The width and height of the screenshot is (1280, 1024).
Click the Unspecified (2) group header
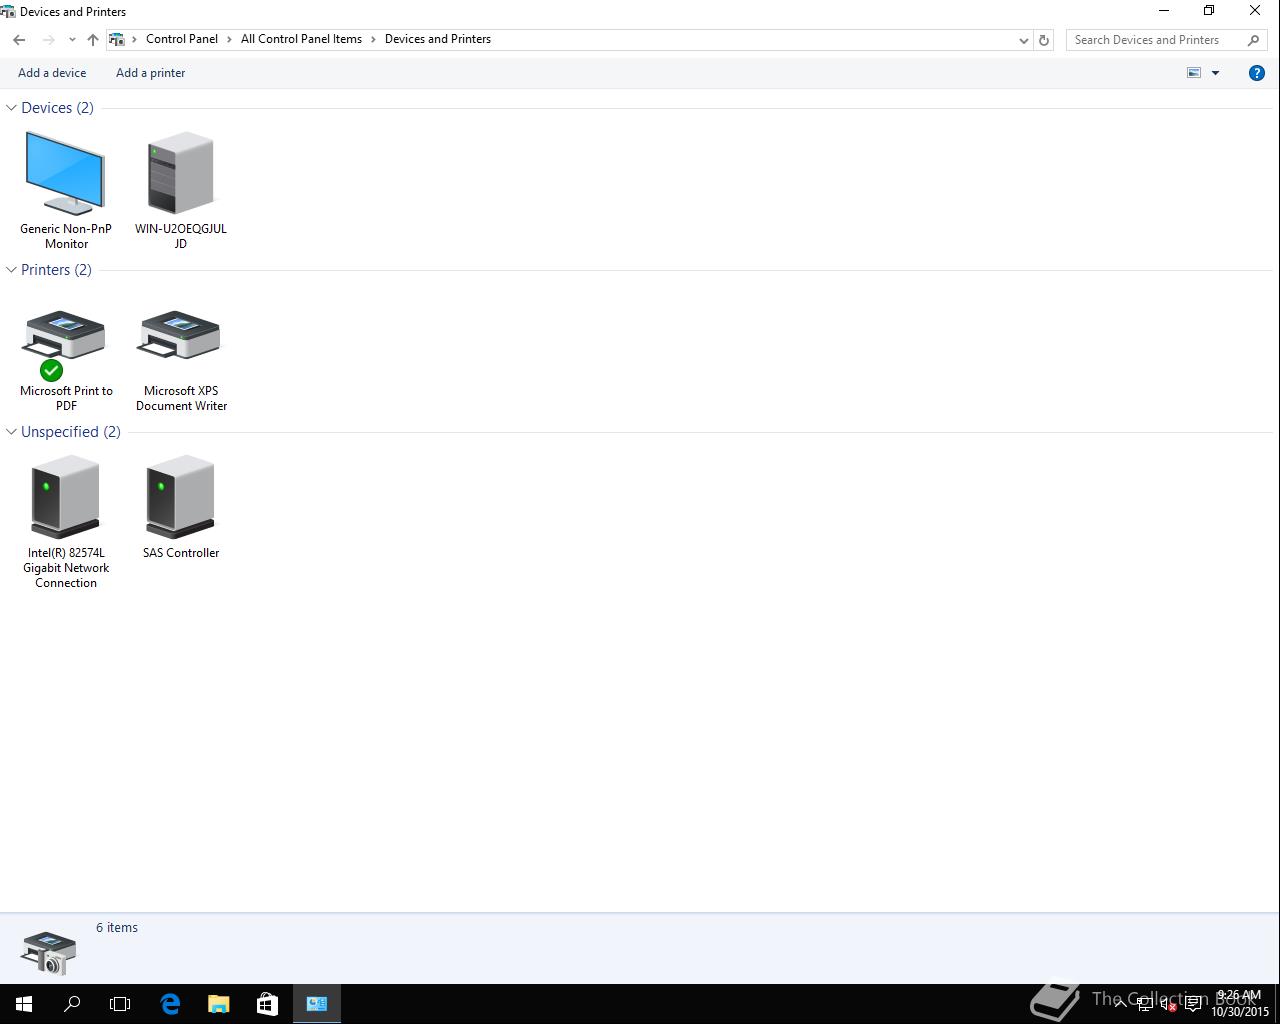[x=71, y=432]
